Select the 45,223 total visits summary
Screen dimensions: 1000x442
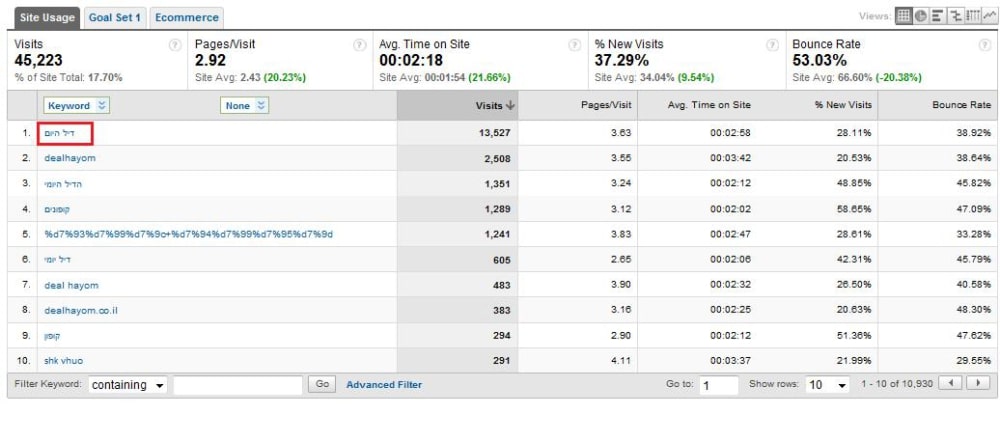pos(38,61)
